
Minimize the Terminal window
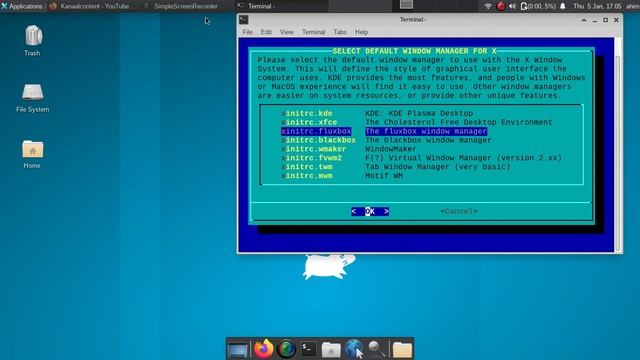(595, 20)
